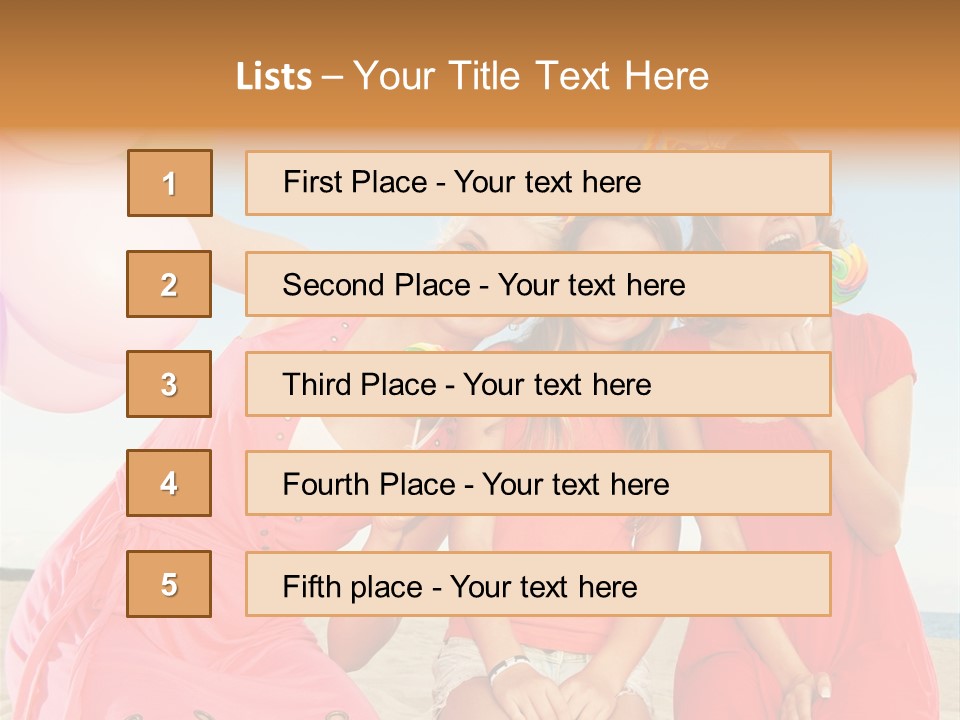Click the Fifth place text box
Screen dimensions: 960x720
pyautogui.click(x=538, y=585)
